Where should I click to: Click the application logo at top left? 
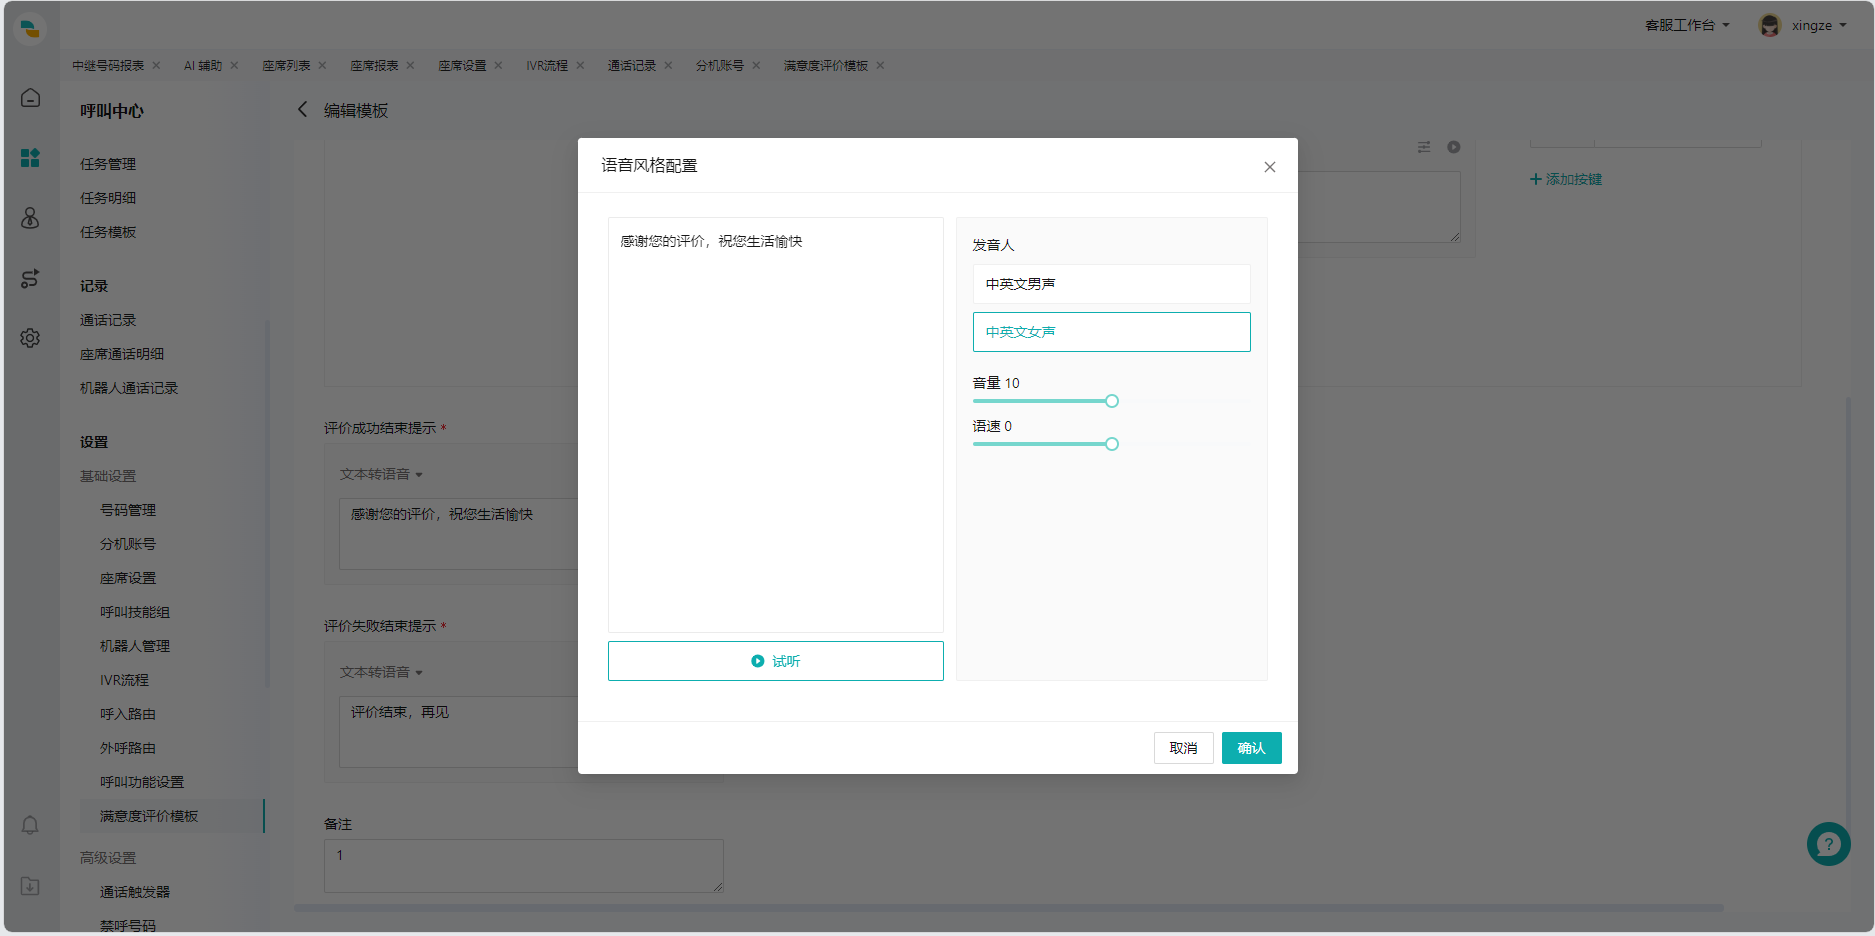coord(31,28)
